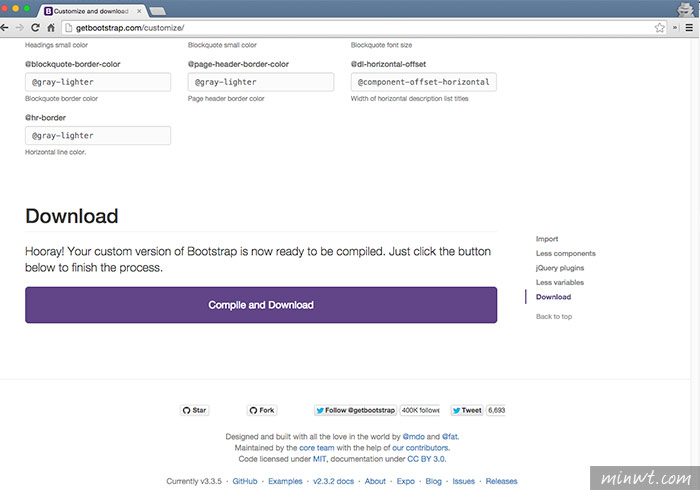Close the Customize and download tab

[x=139, y=11]
